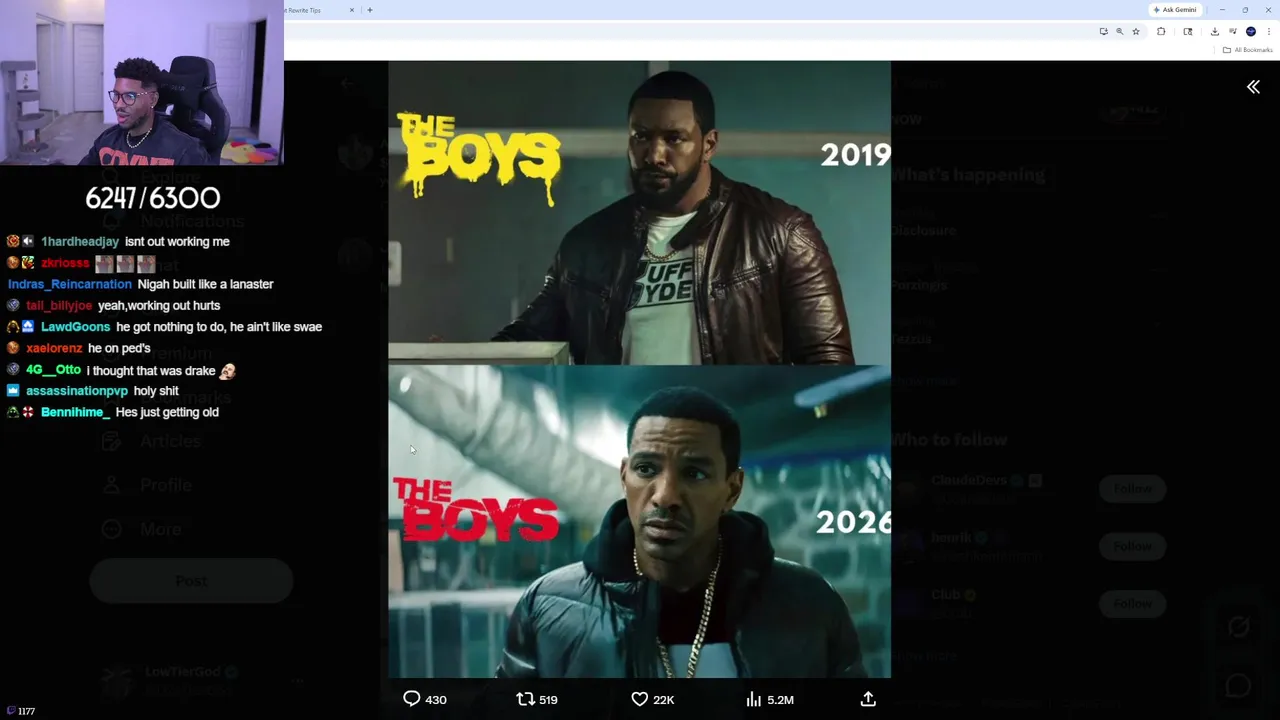Click username xaelorenz in chat
1280x720 pixels.
point(54,348)
